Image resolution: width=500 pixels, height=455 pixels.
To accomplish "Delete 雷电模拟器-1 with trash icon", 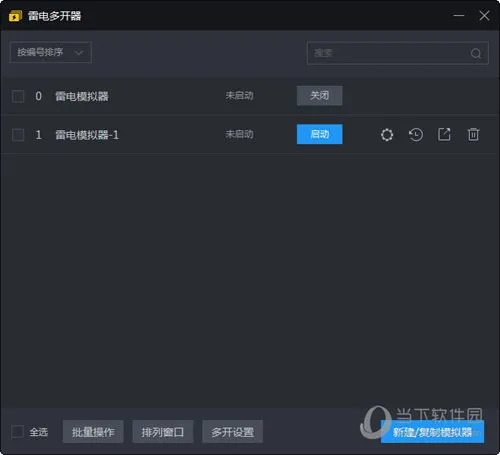I will [x=473, y=134].
